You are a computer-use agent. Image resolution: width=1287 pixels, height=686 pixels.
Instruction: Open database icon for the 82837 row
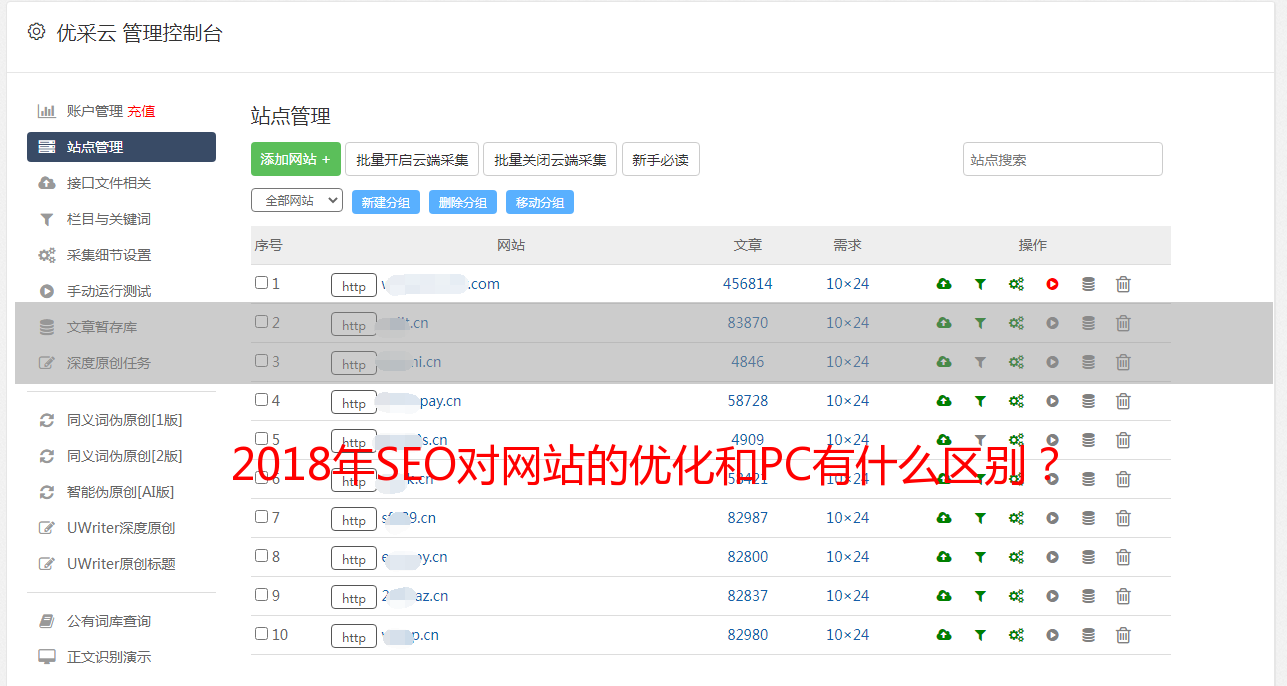point(1088,596)
